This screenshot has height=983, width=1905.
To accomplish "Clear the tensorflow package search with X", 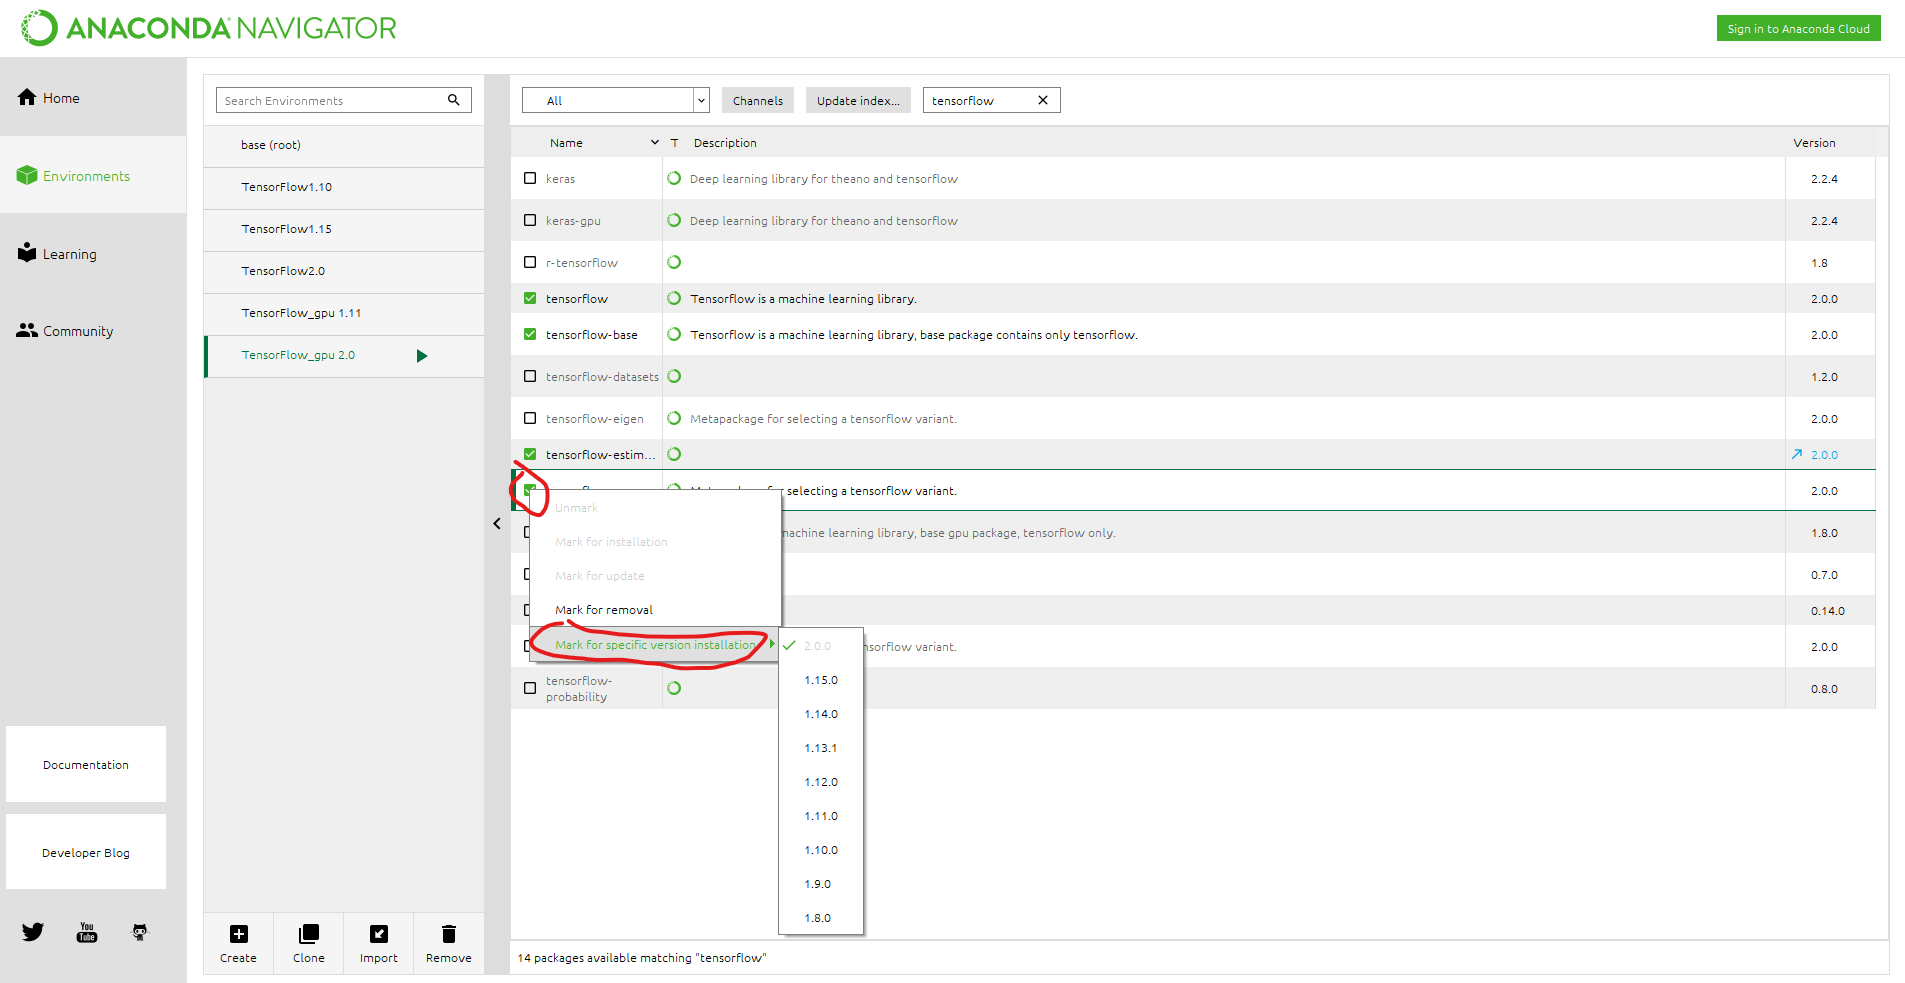I will click(1043, 100).
